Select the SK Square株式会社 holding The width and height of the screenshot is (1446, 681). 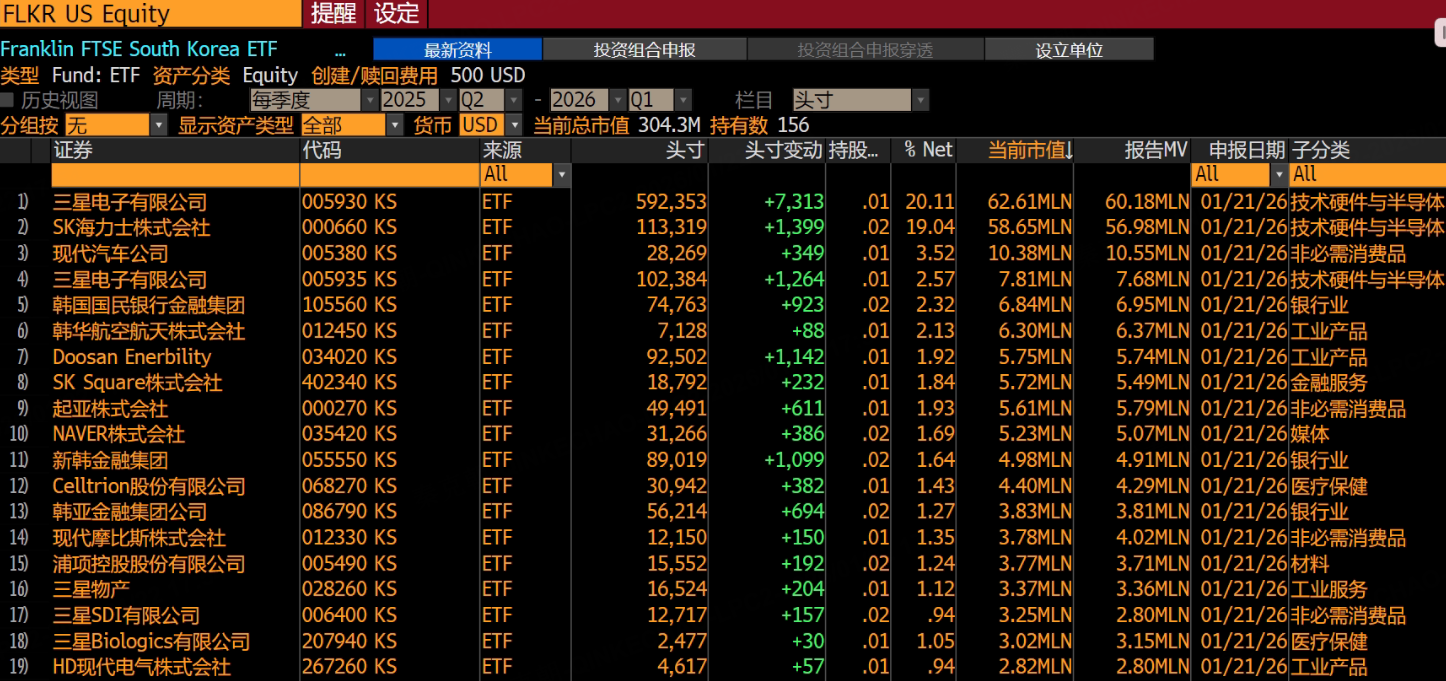click(138, 382)
